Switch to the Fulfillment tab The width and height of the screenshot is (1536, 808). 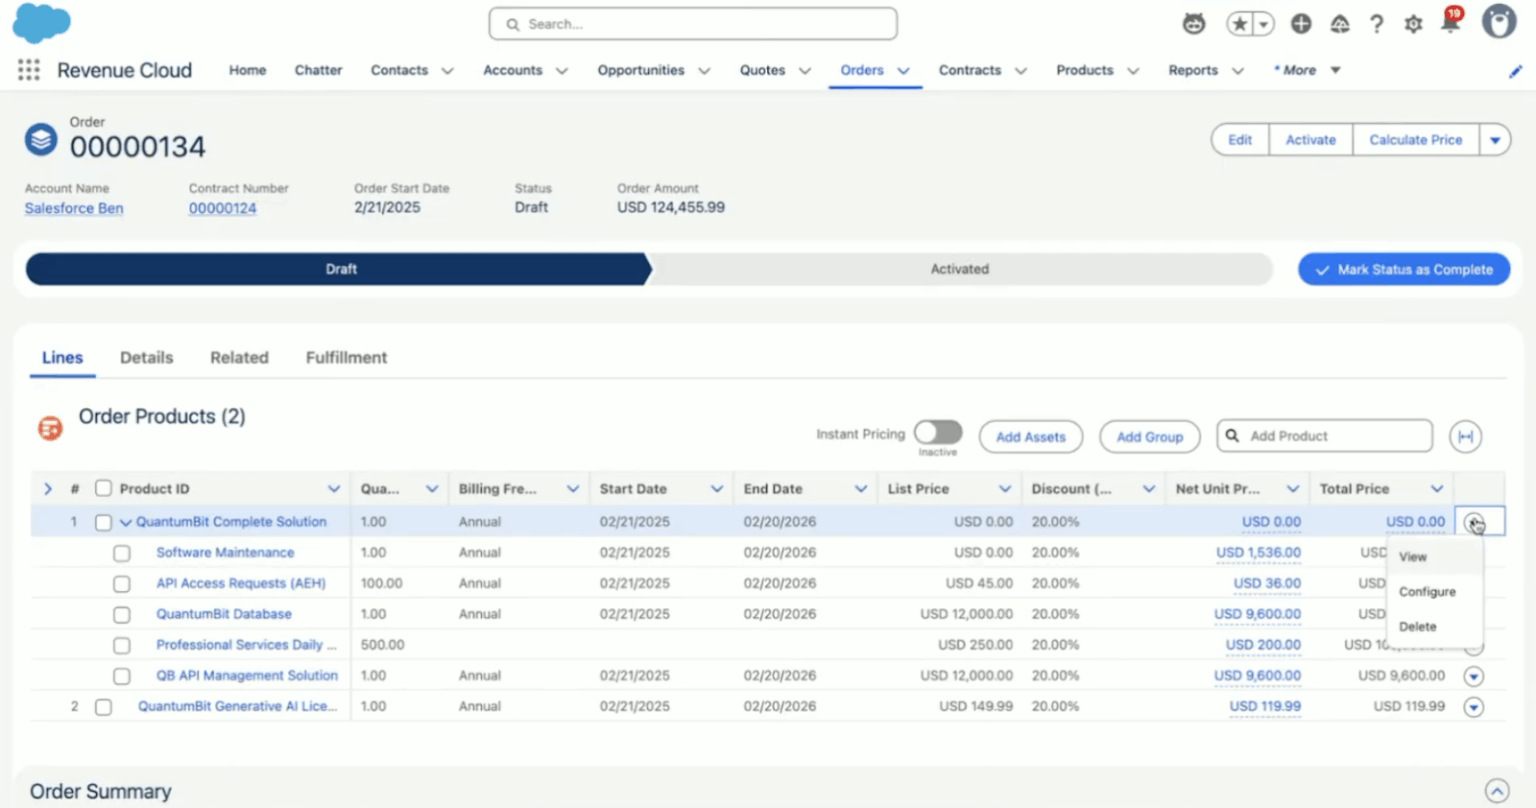pos(346,358)
